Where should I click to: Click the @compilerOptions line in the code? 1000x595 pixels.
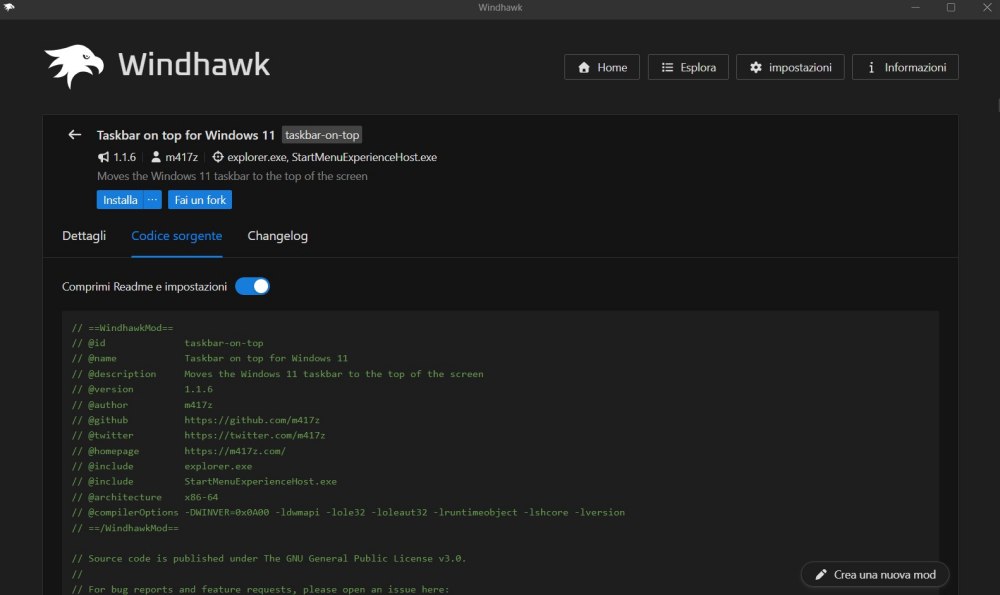(x=348, y=513)
